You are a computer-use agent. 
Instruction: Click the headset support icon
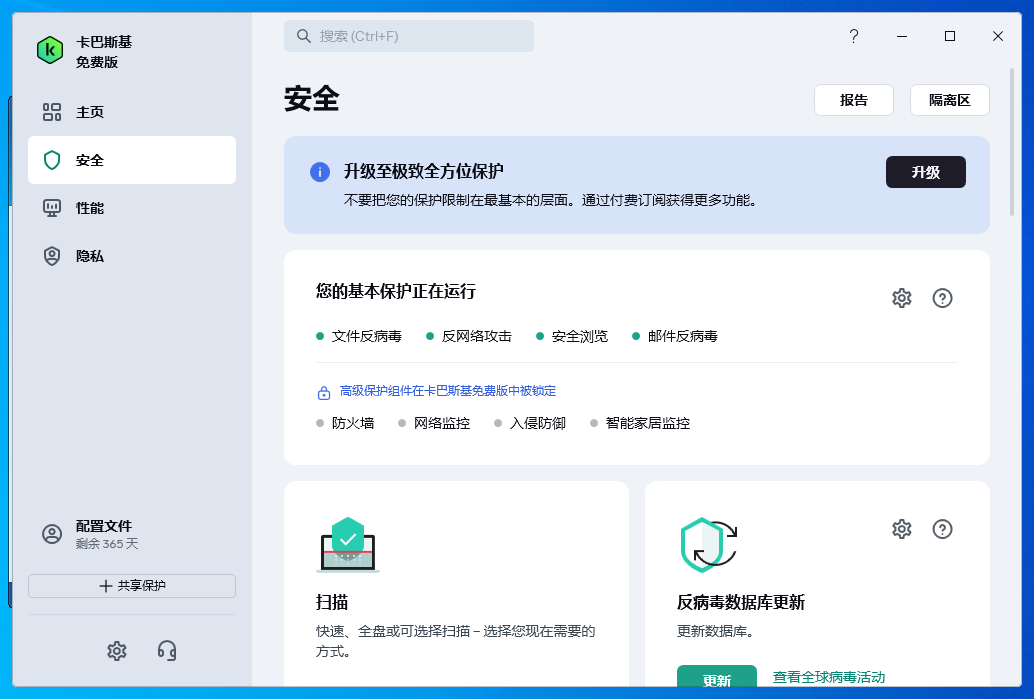click(x=166, y=651)
